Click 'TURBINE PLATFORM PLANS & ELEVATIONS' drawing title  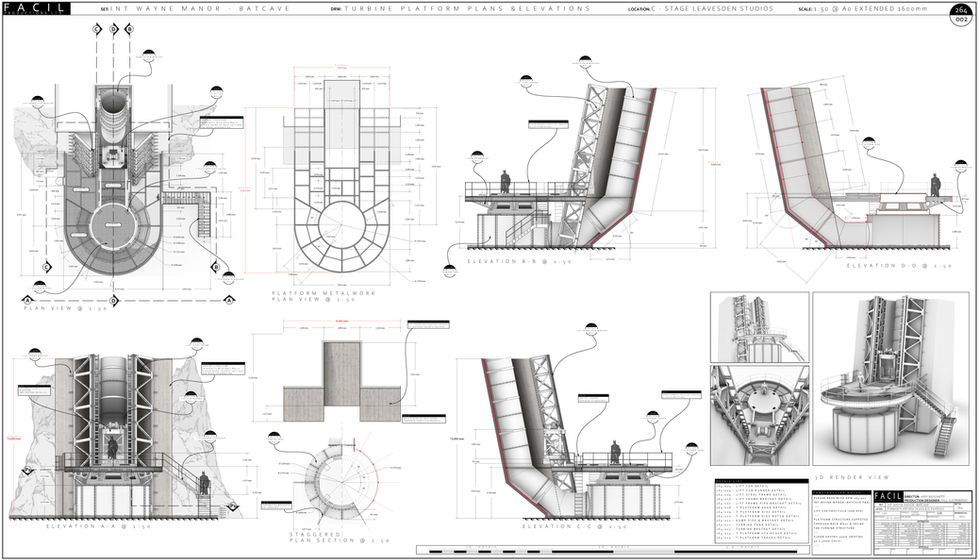point(467,9)
